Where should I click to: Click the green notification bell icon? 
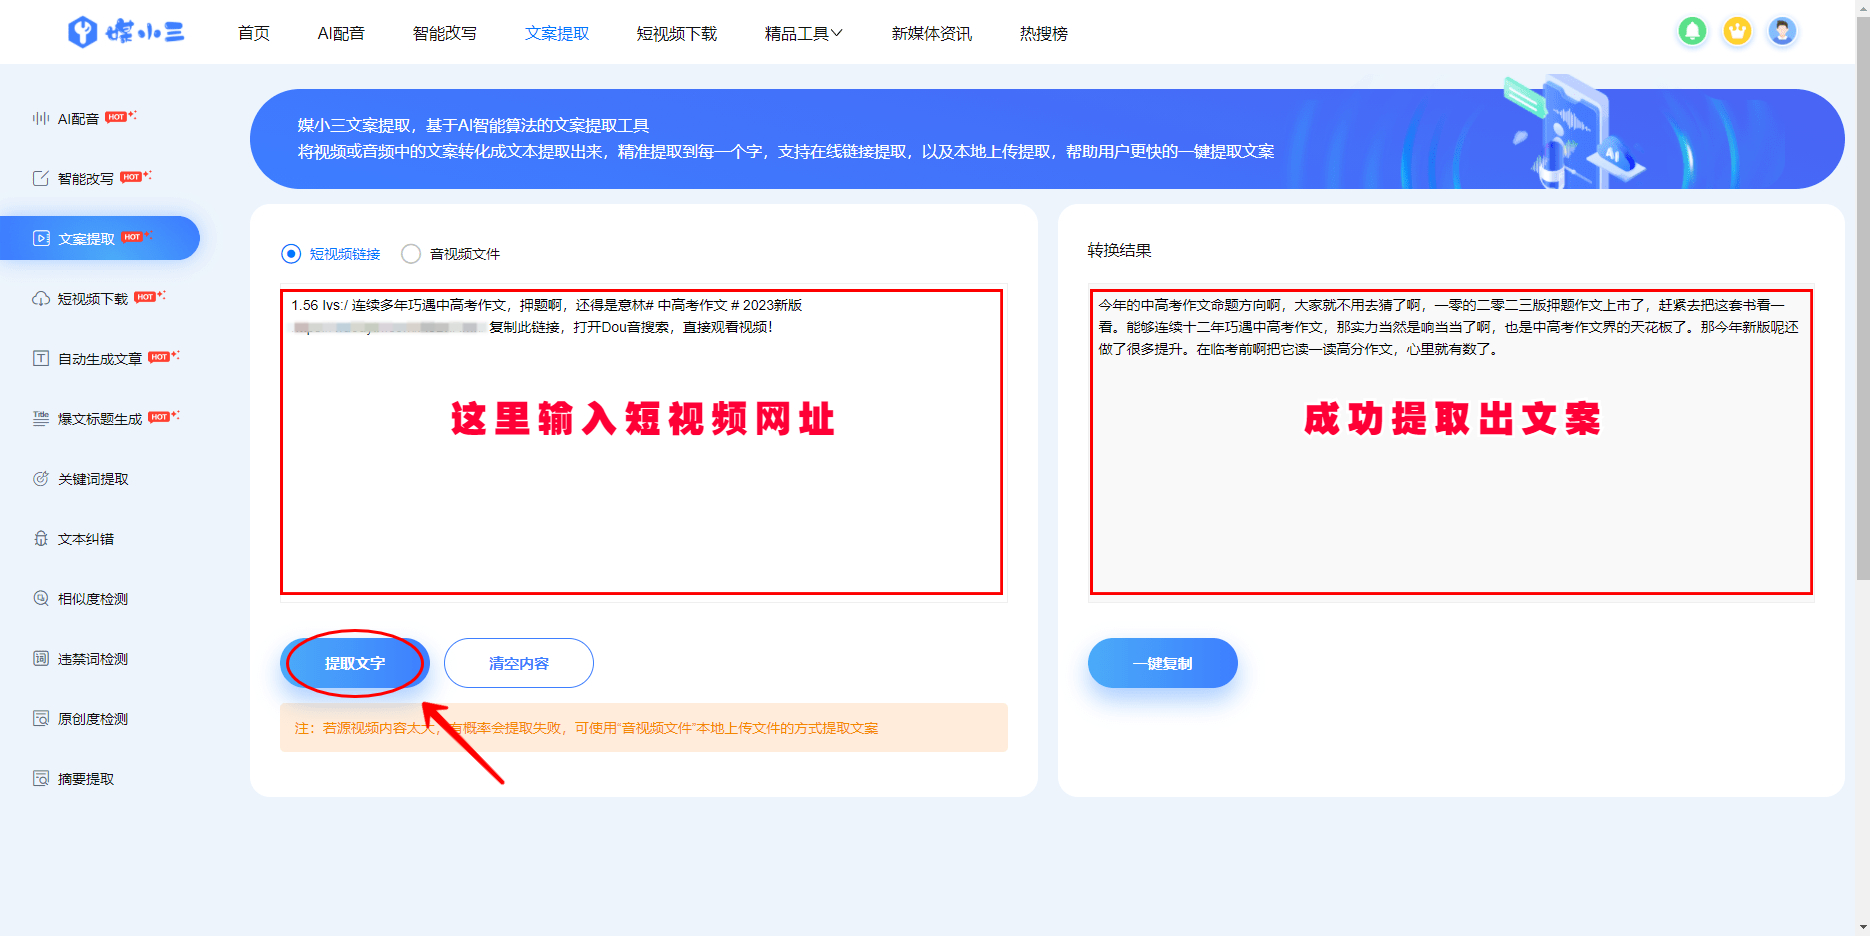1692,32
